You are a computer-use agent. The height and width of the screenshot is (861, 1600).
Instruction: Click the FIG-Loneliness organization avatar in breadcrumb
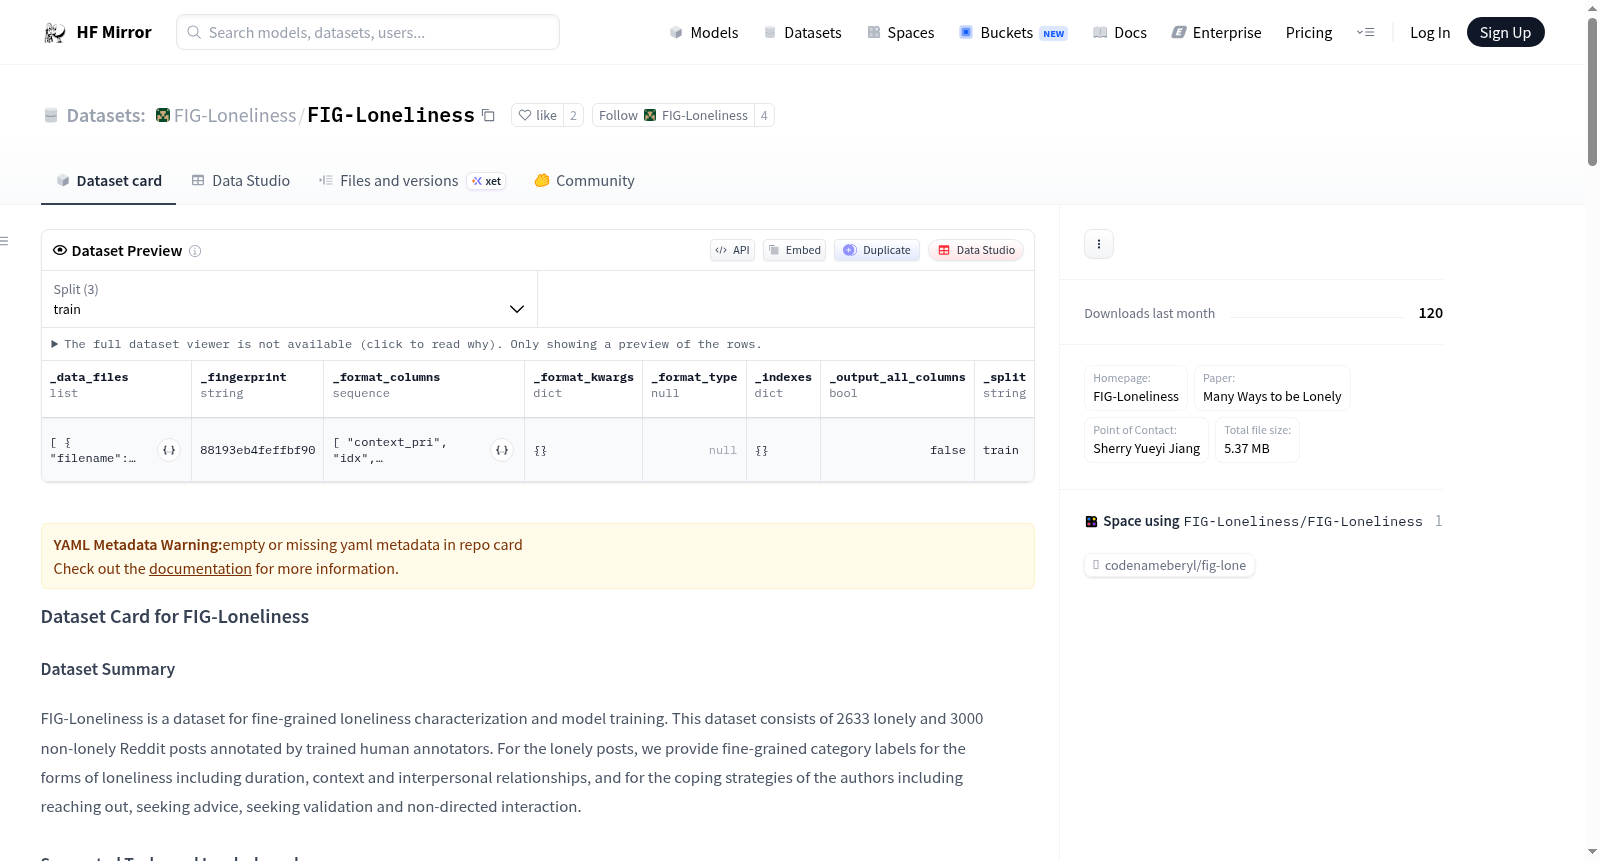163,115
